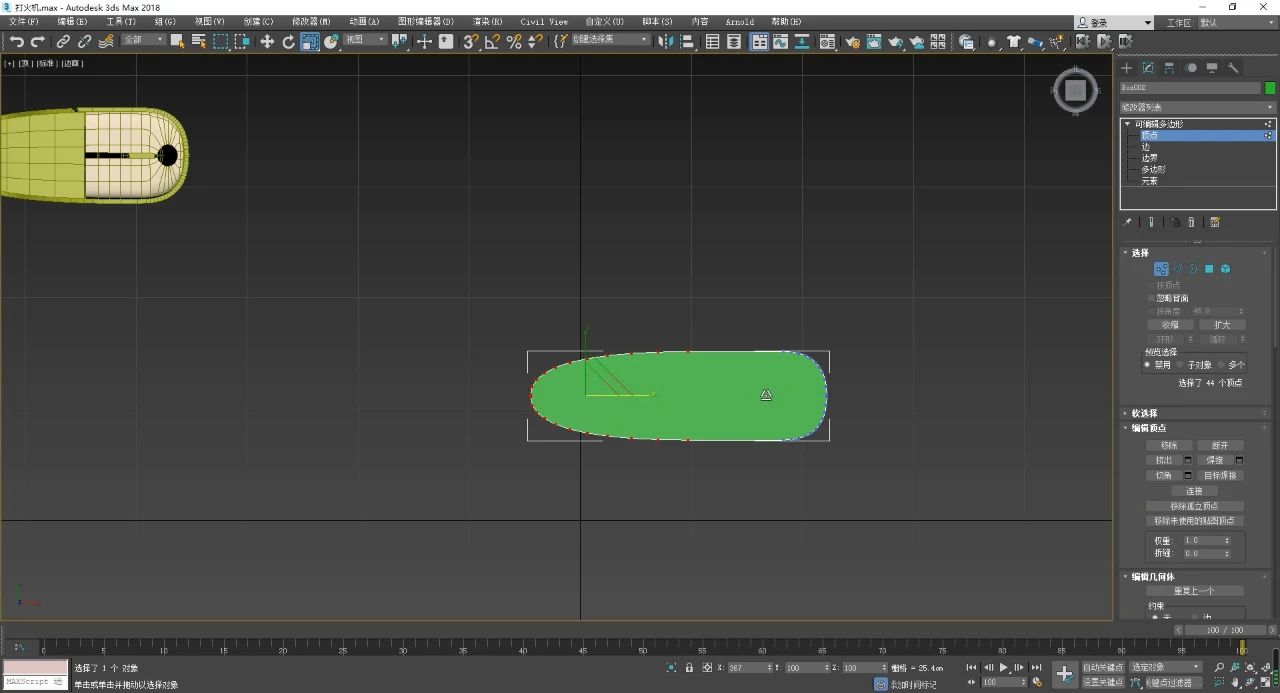Click the Mirror tool icon
1280x693 pixels.
coord(666,41)
